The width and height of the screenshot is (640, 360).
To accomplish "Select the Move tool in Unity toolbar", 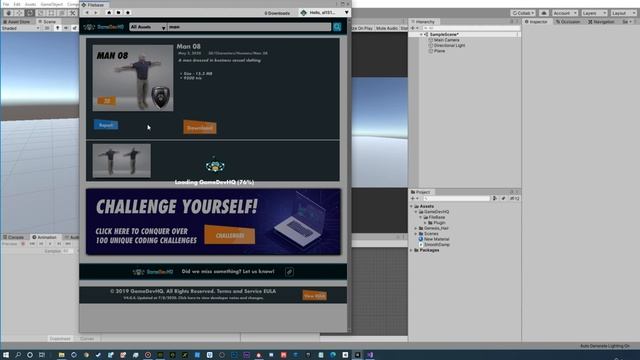I will 19,13.
